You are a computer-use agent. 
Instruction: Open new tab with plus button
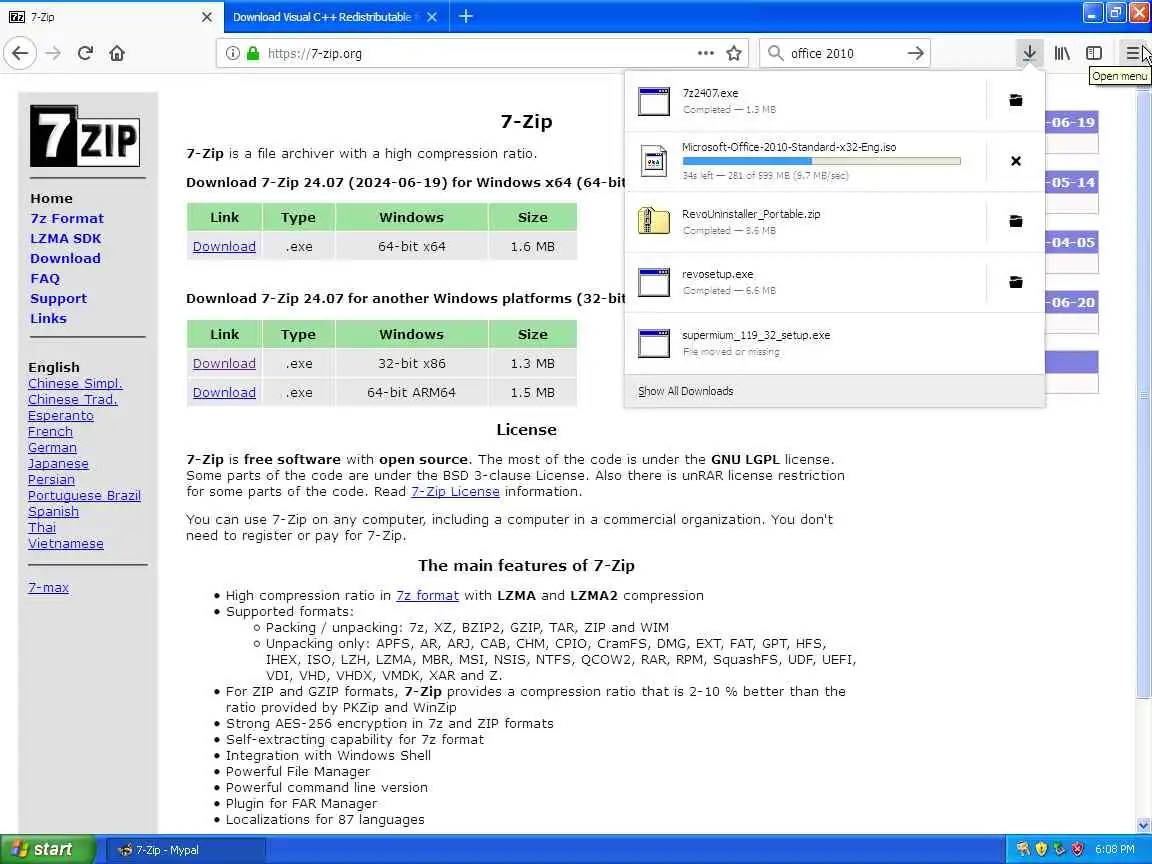466,16
